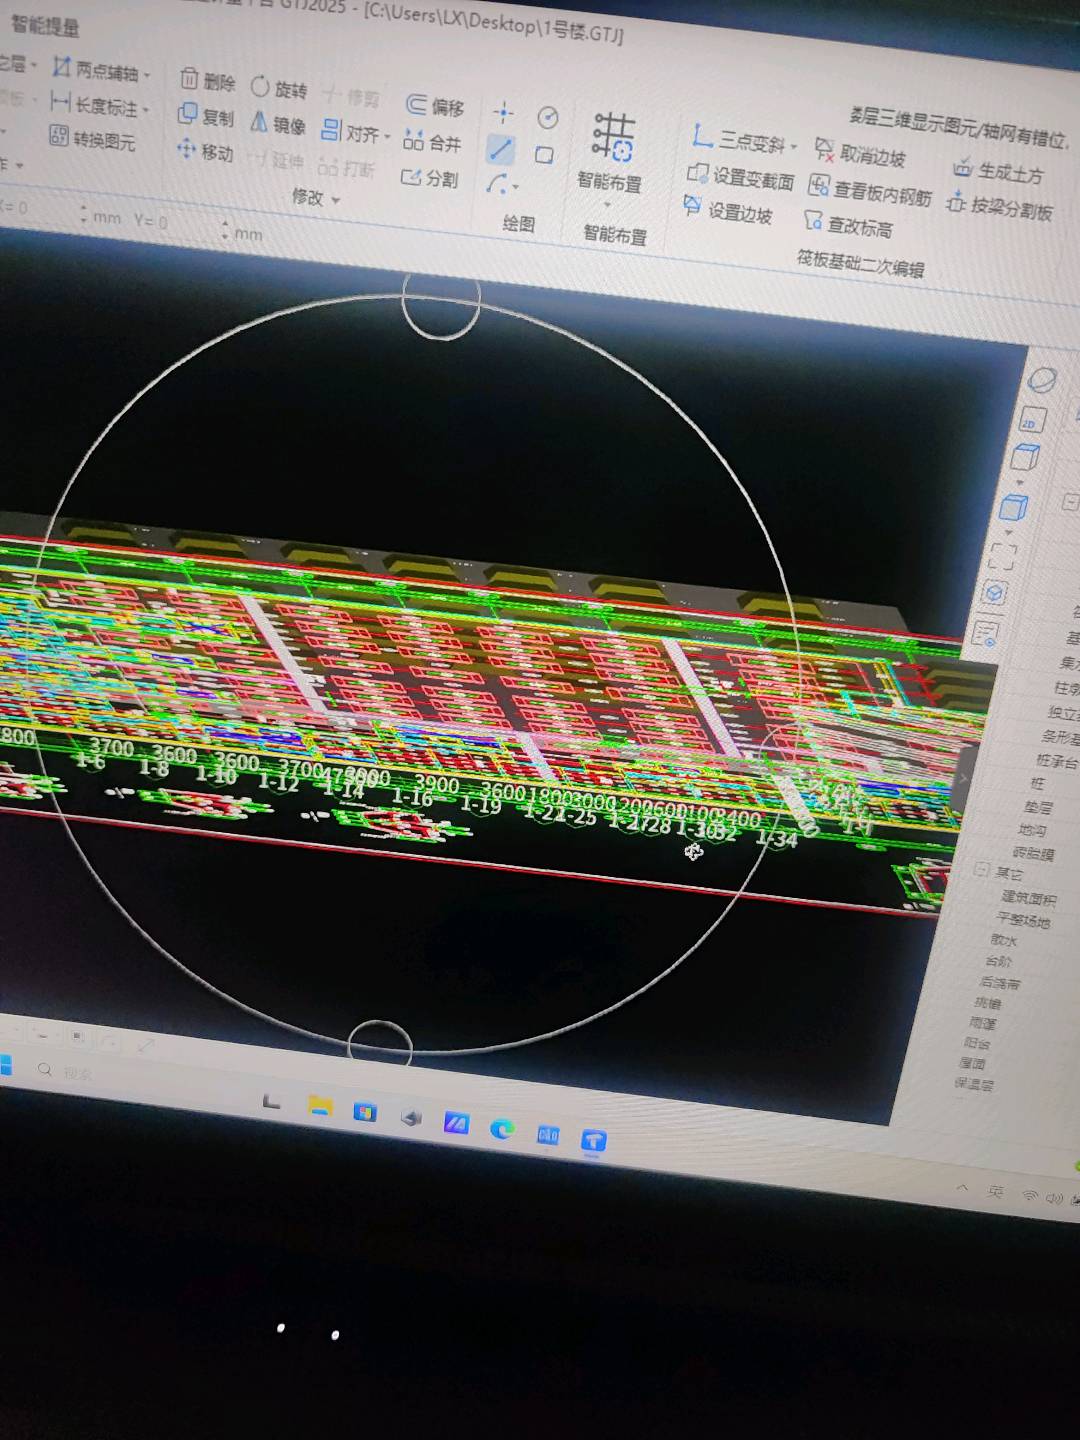Choose the circle drawing tool

548,118
